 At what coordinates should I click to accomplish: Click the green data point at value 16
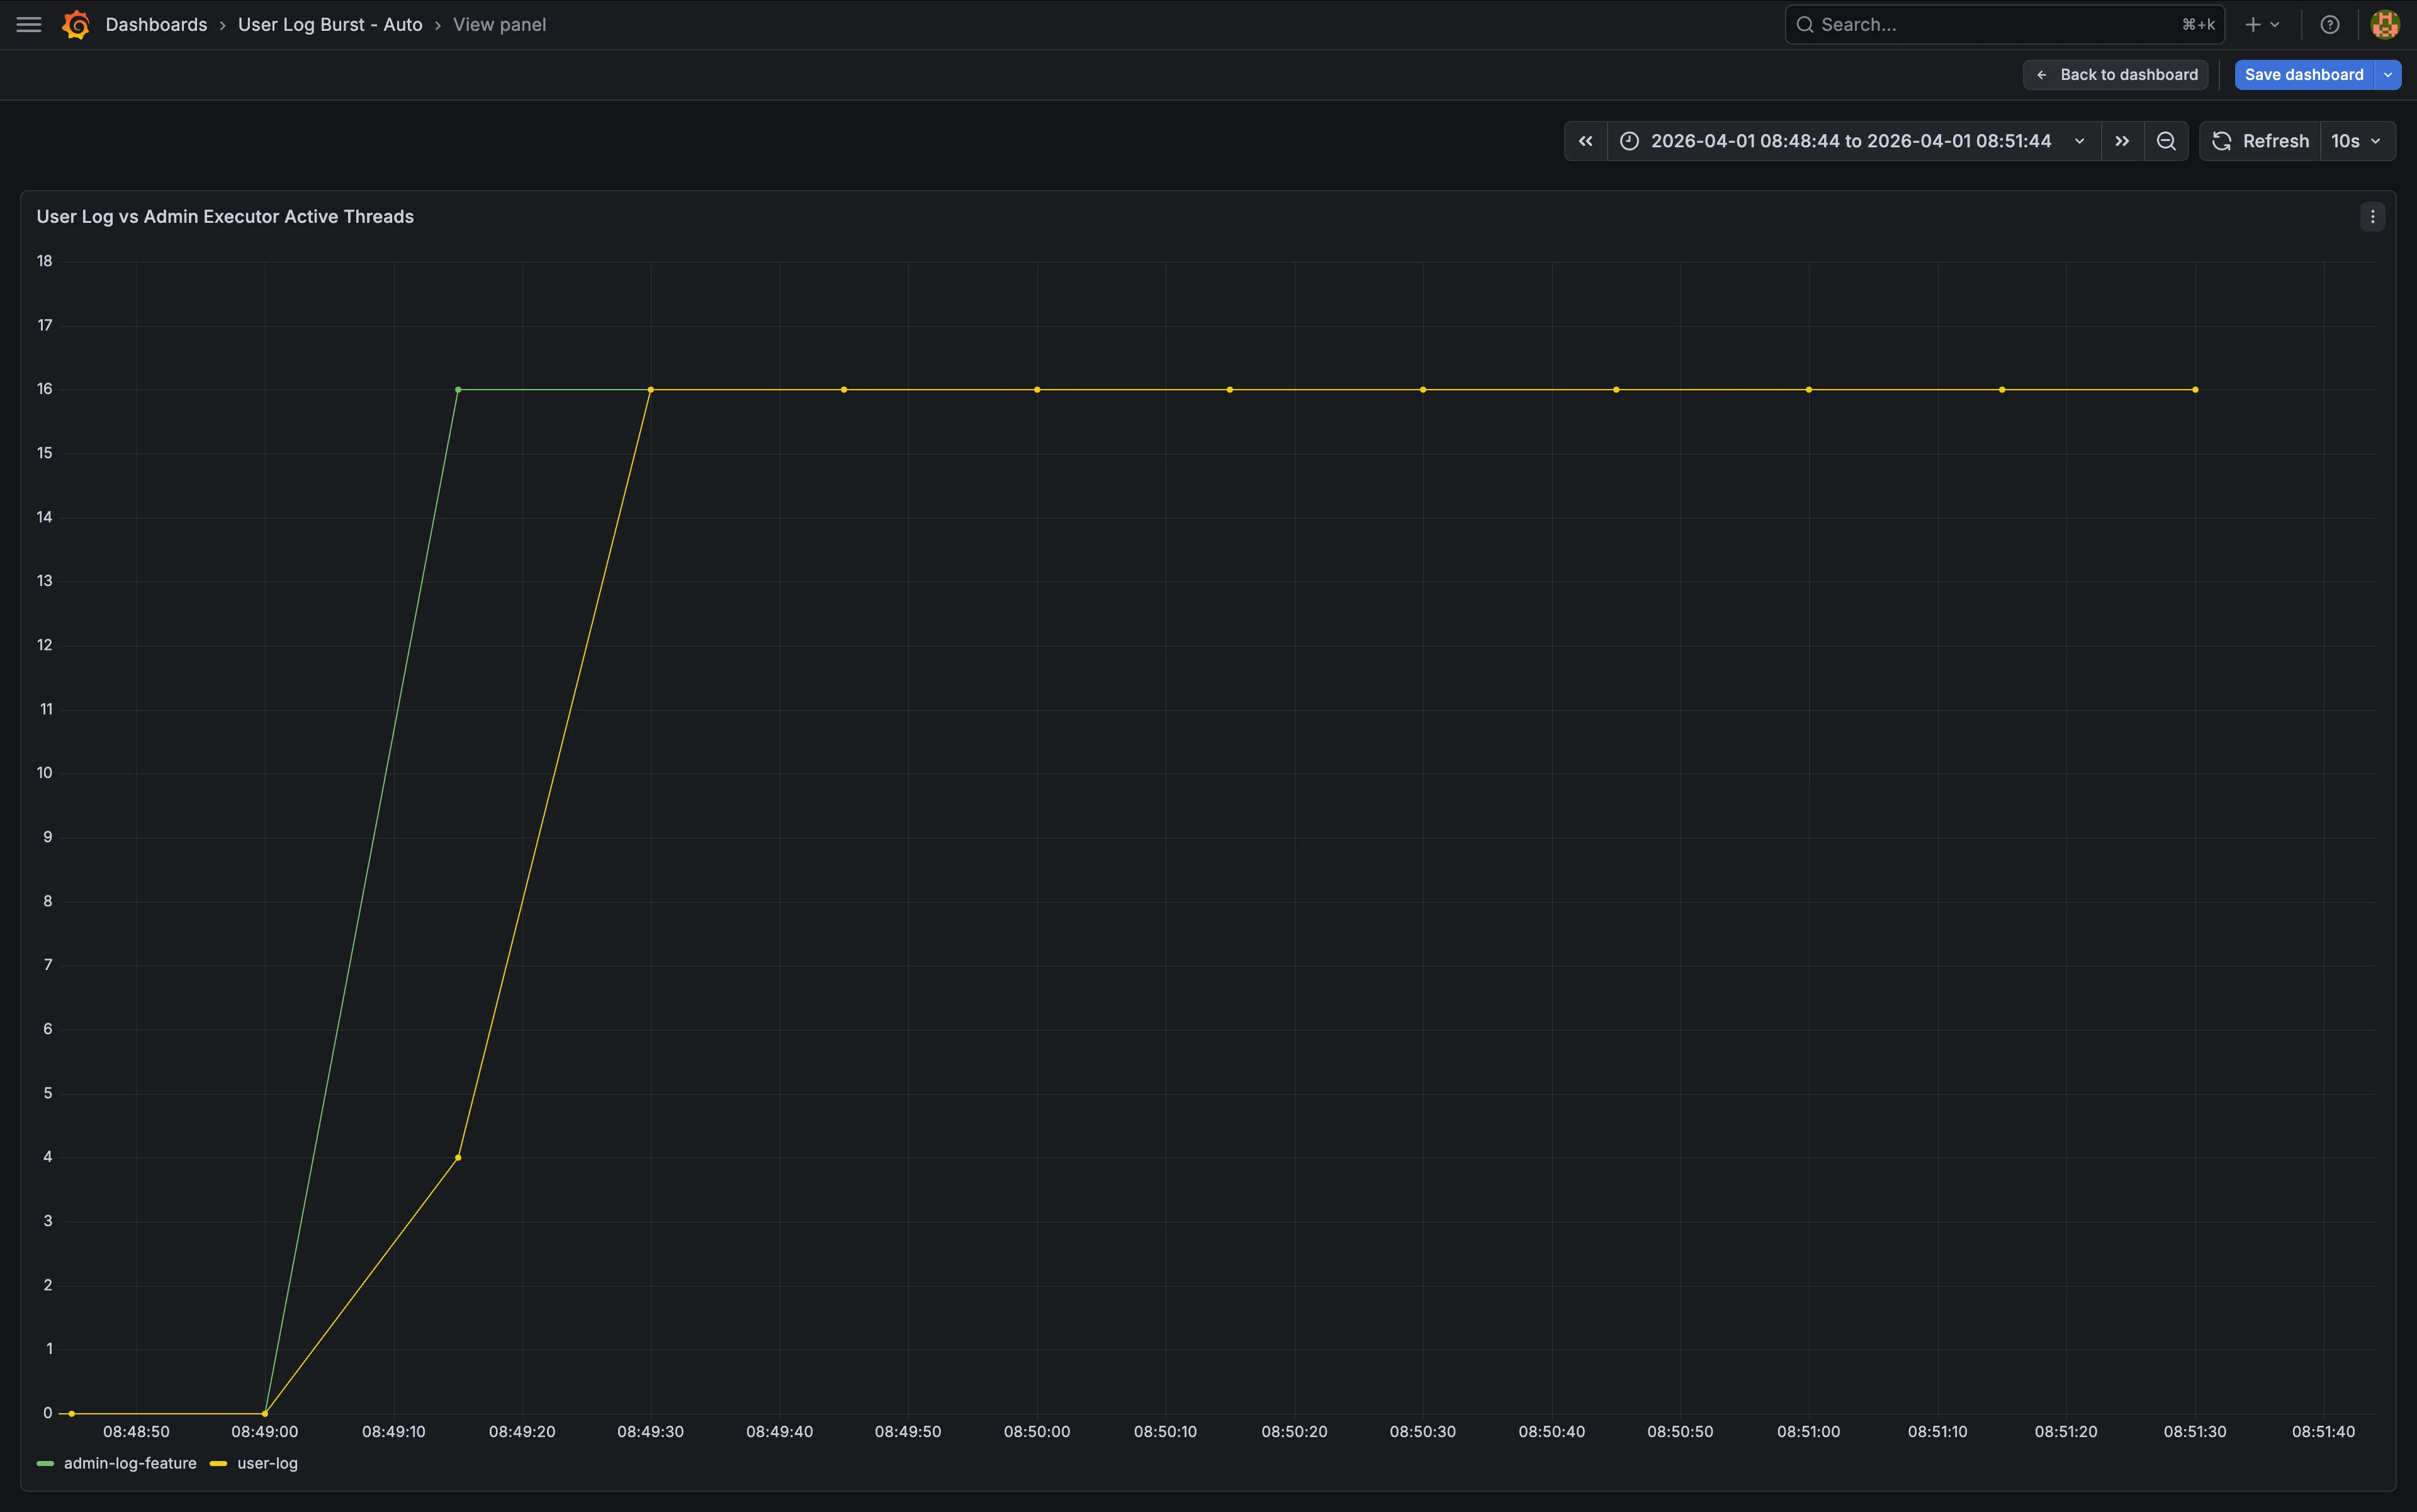click(458, 389)
